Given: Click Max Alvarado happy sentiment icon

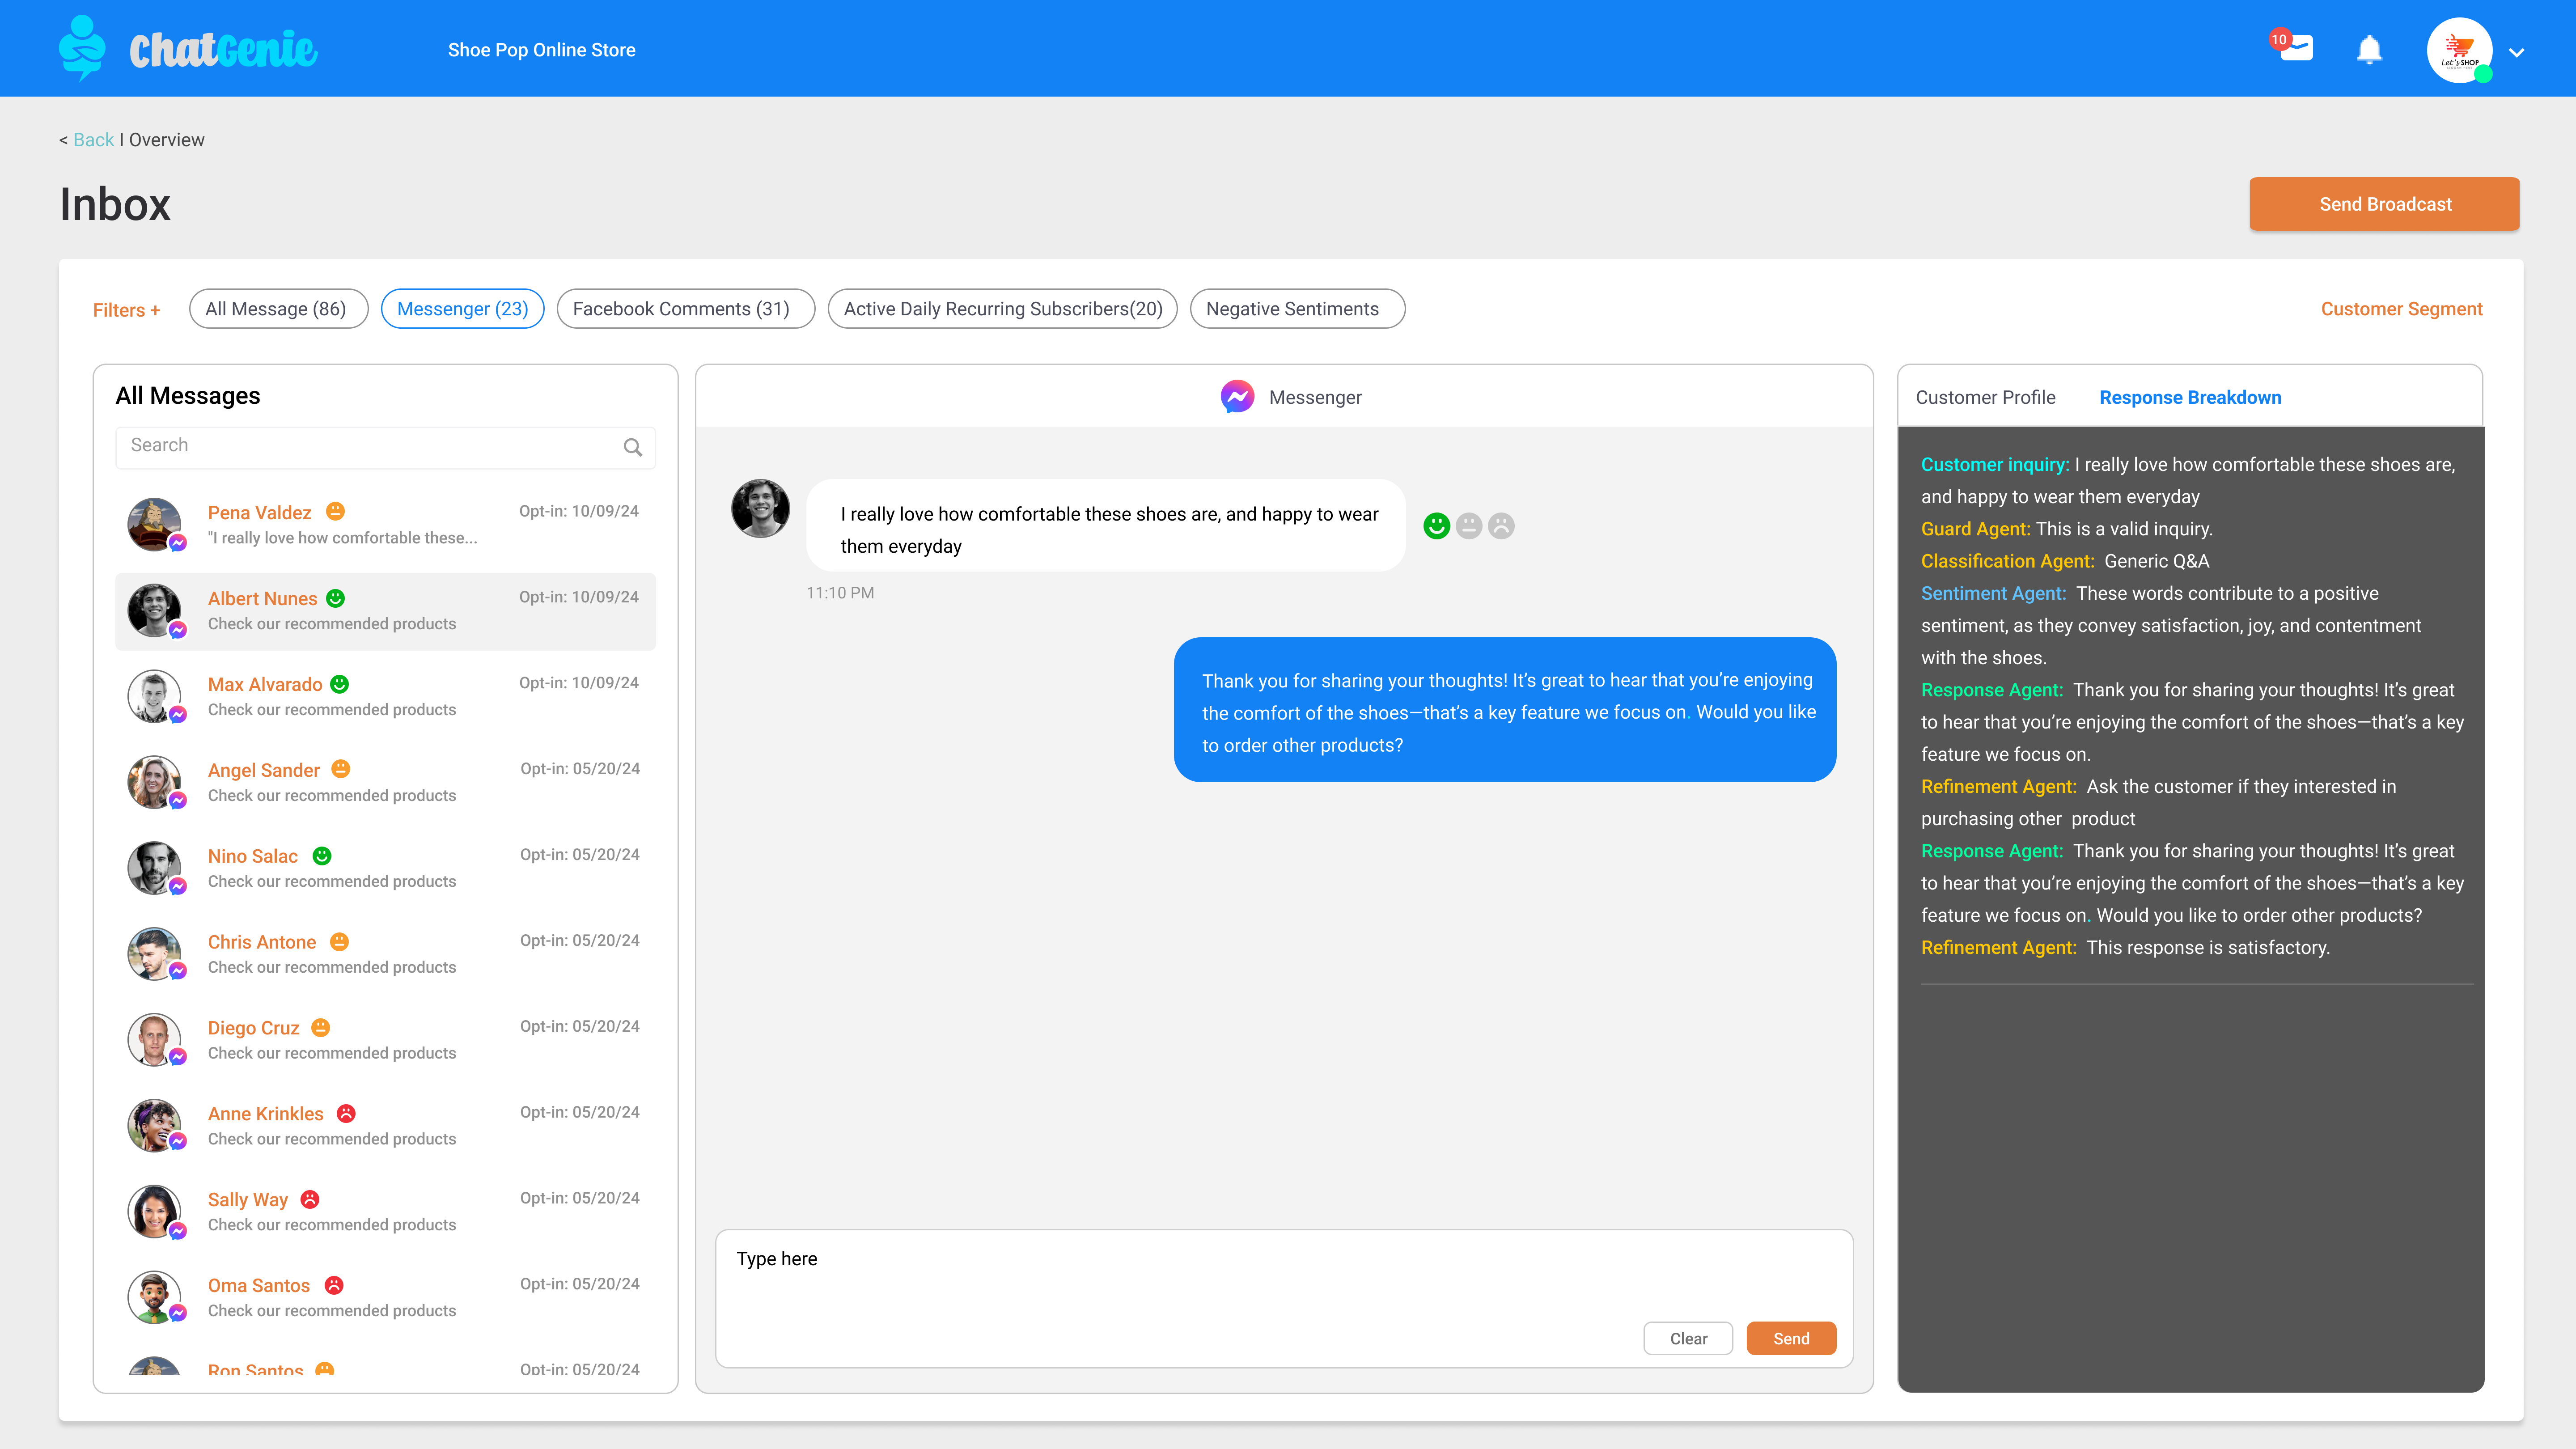Looking at the screenshot, I should [x=340, y=684].
